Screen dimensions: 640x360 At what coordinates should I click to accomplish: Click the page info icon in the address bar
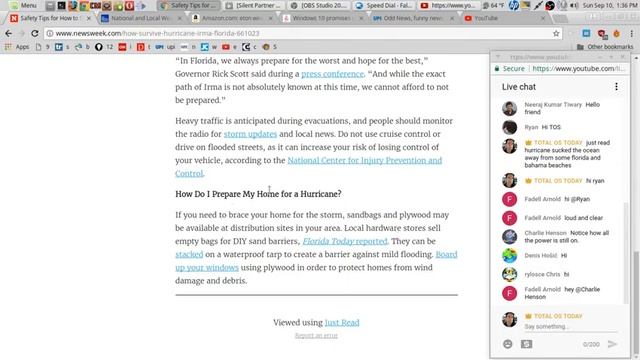click(x=50, y=33)
